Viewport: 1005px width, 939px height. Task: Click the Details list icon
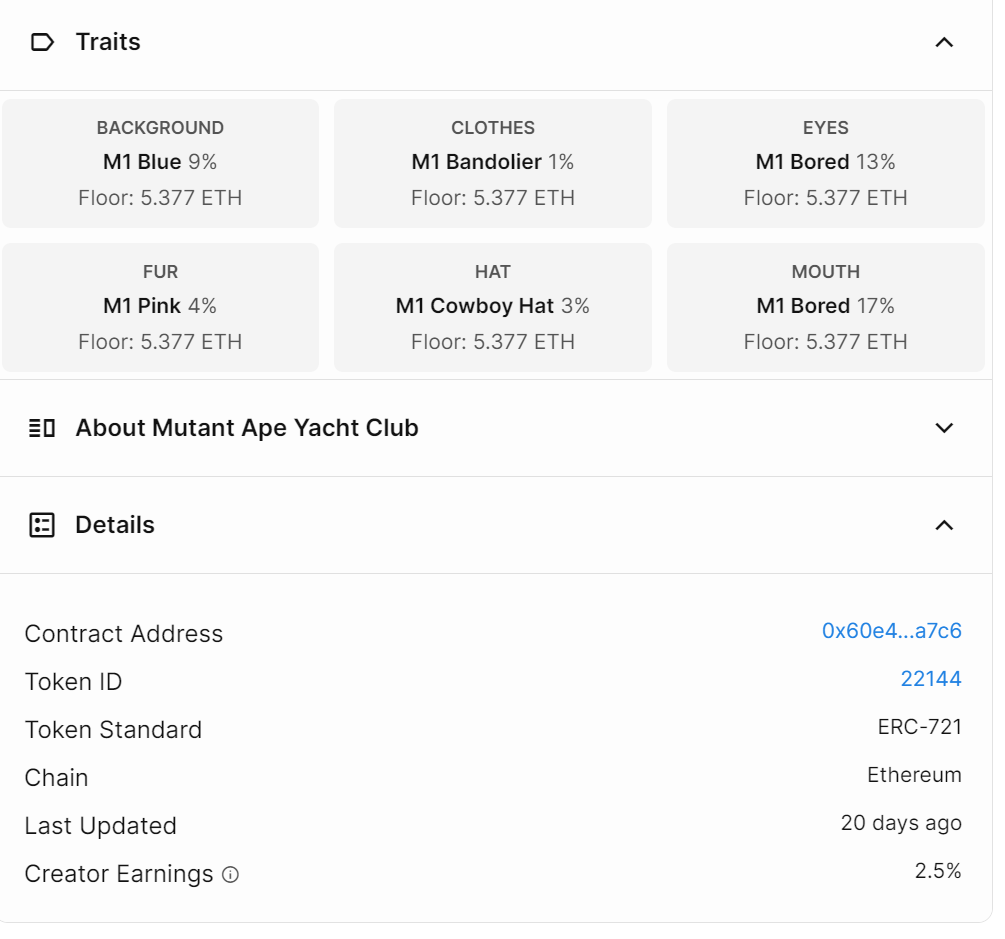coord(42,525)
